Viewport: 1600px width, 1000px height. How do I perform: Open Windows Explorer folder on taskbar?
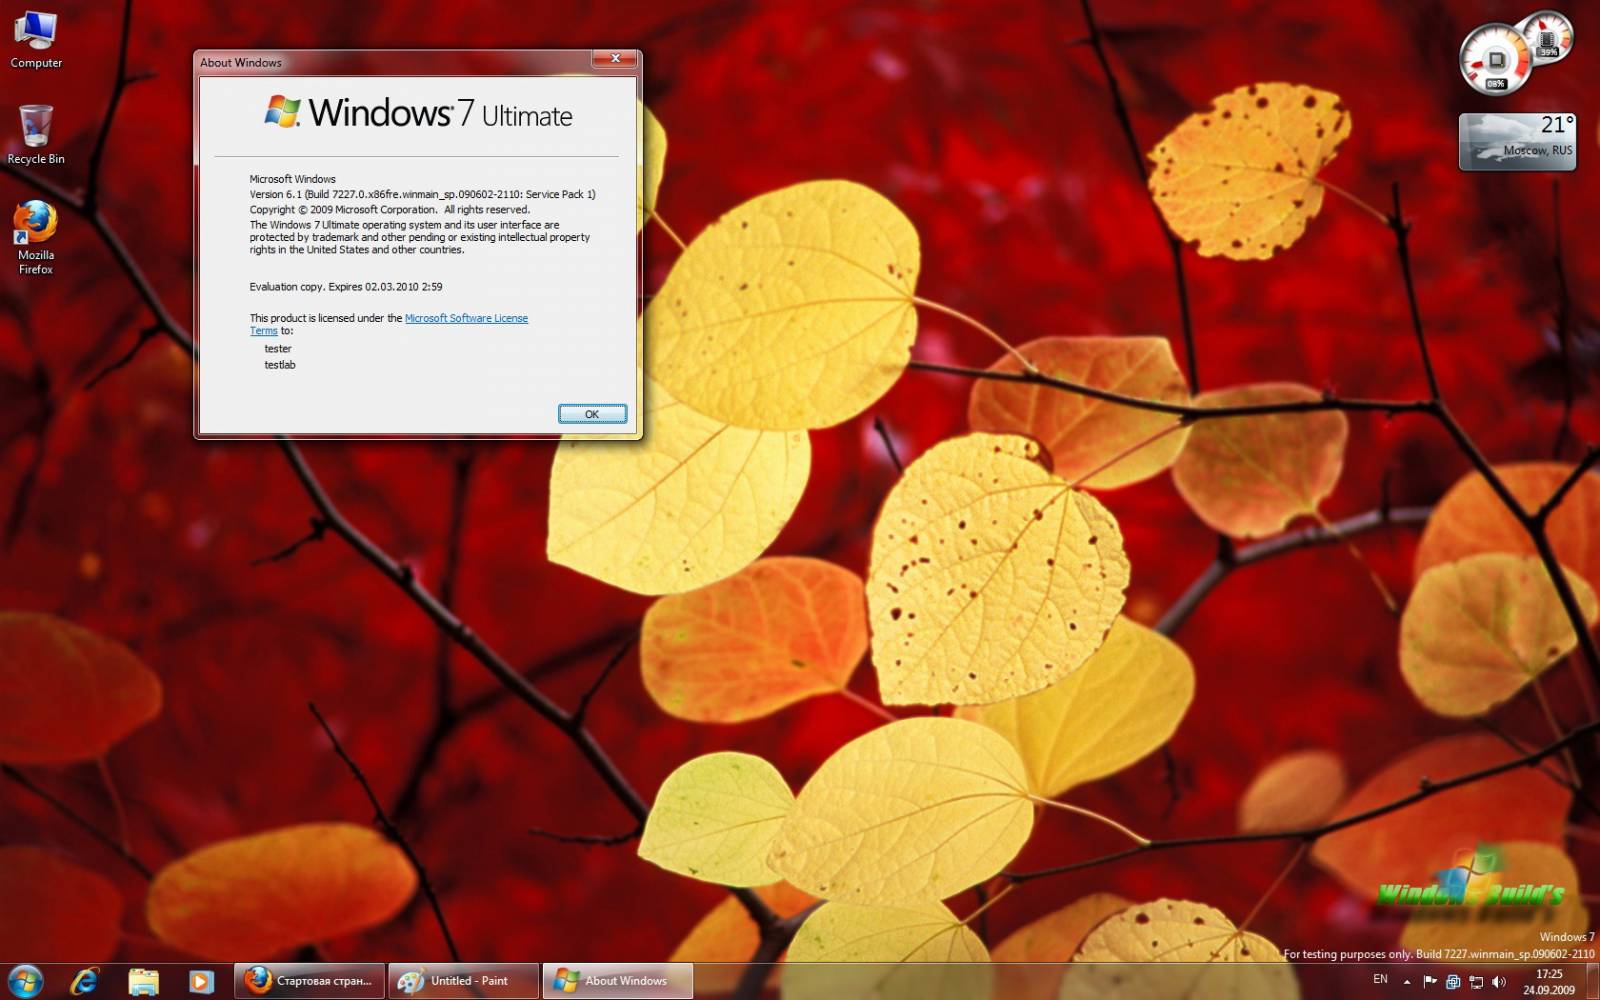click(x=143, y=981)
